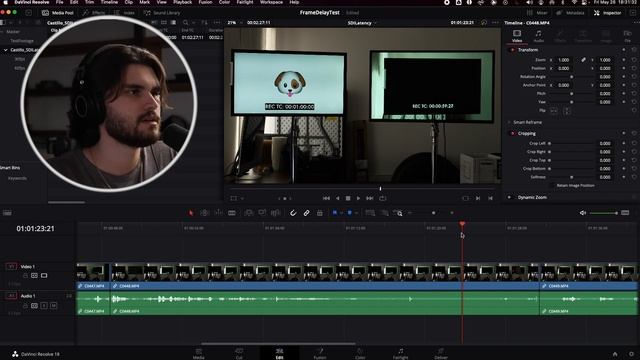This screenshot has width=640, height=360.
Task: Open the File tab in Inspector
Action: (x=627, y=36)
